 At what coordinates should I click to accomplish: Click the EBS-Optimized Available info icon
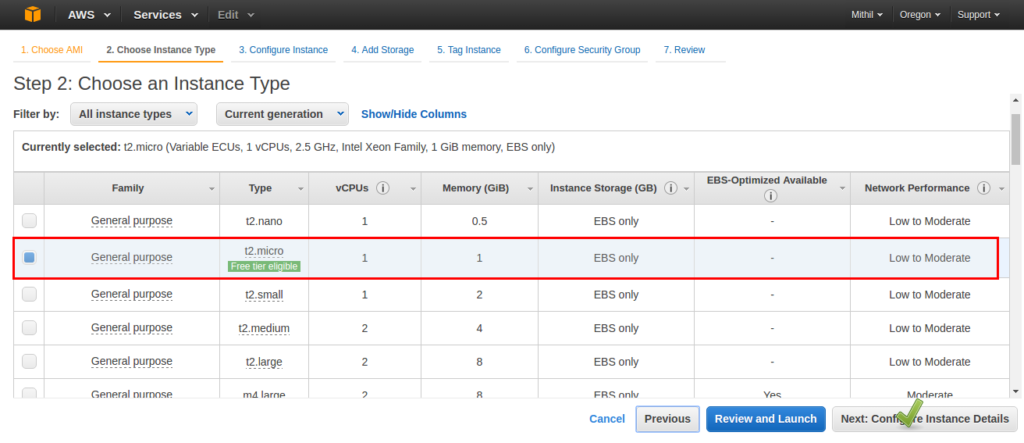coord(771,195)
